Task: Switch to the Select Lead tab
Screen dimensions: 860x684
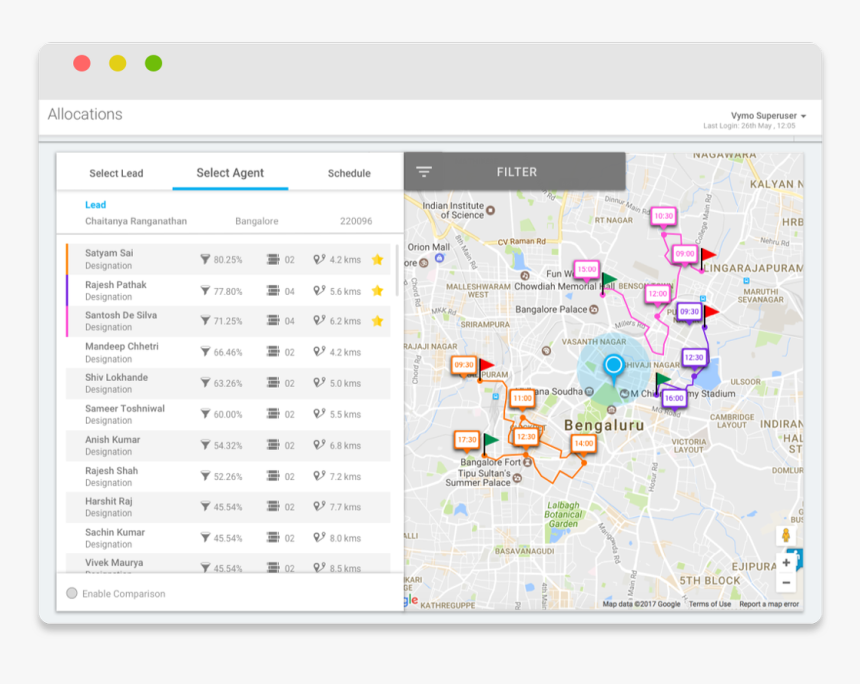Action: point(116,173)
